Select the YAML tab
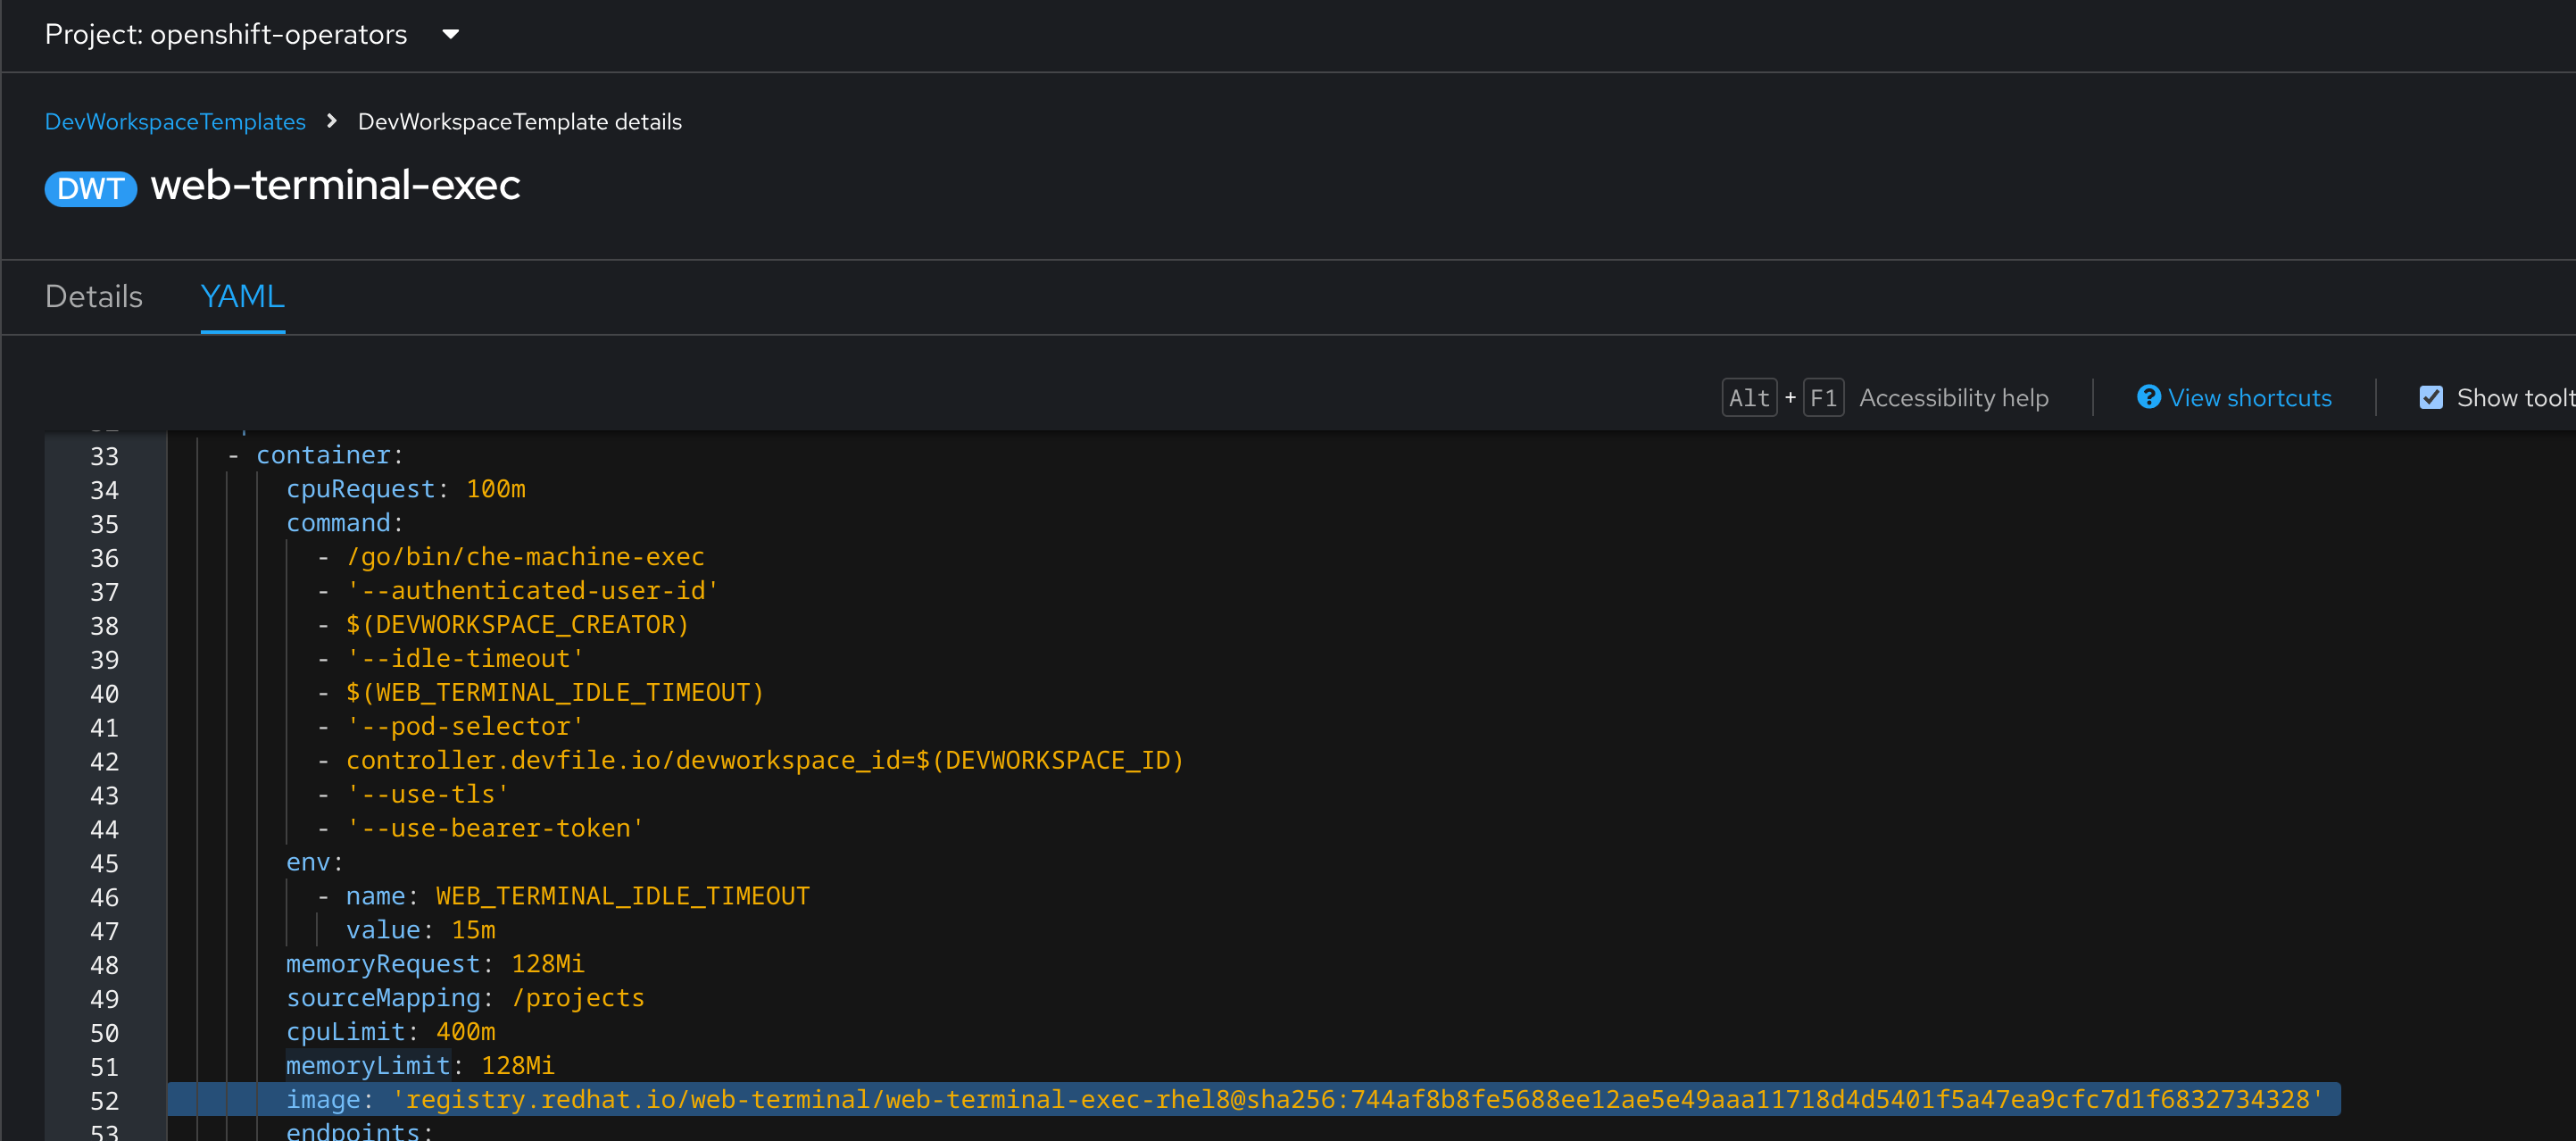Screen dimensions: 2576x1141 [242, 296]
